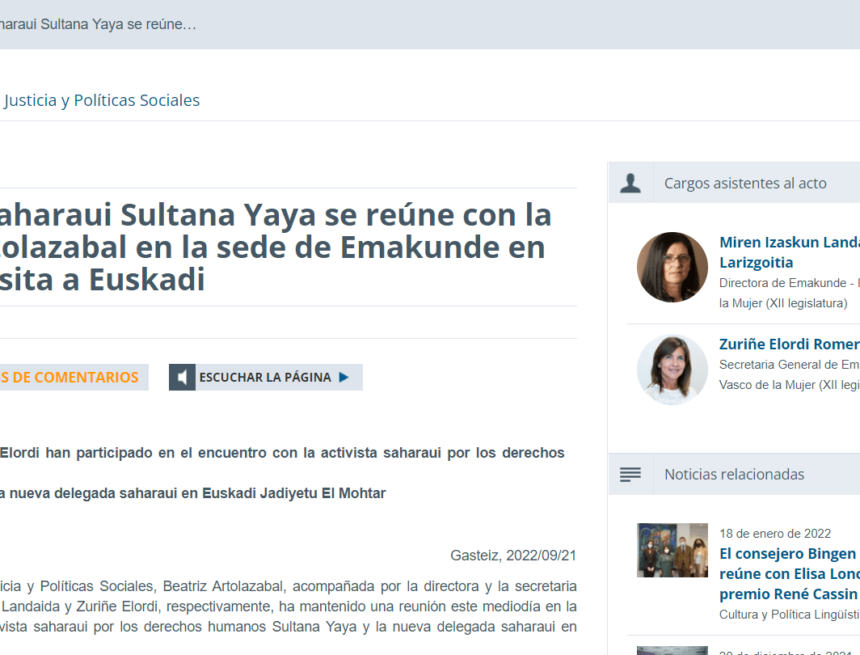Click the partially visible thumbnail at bottom right

(672, 648)
